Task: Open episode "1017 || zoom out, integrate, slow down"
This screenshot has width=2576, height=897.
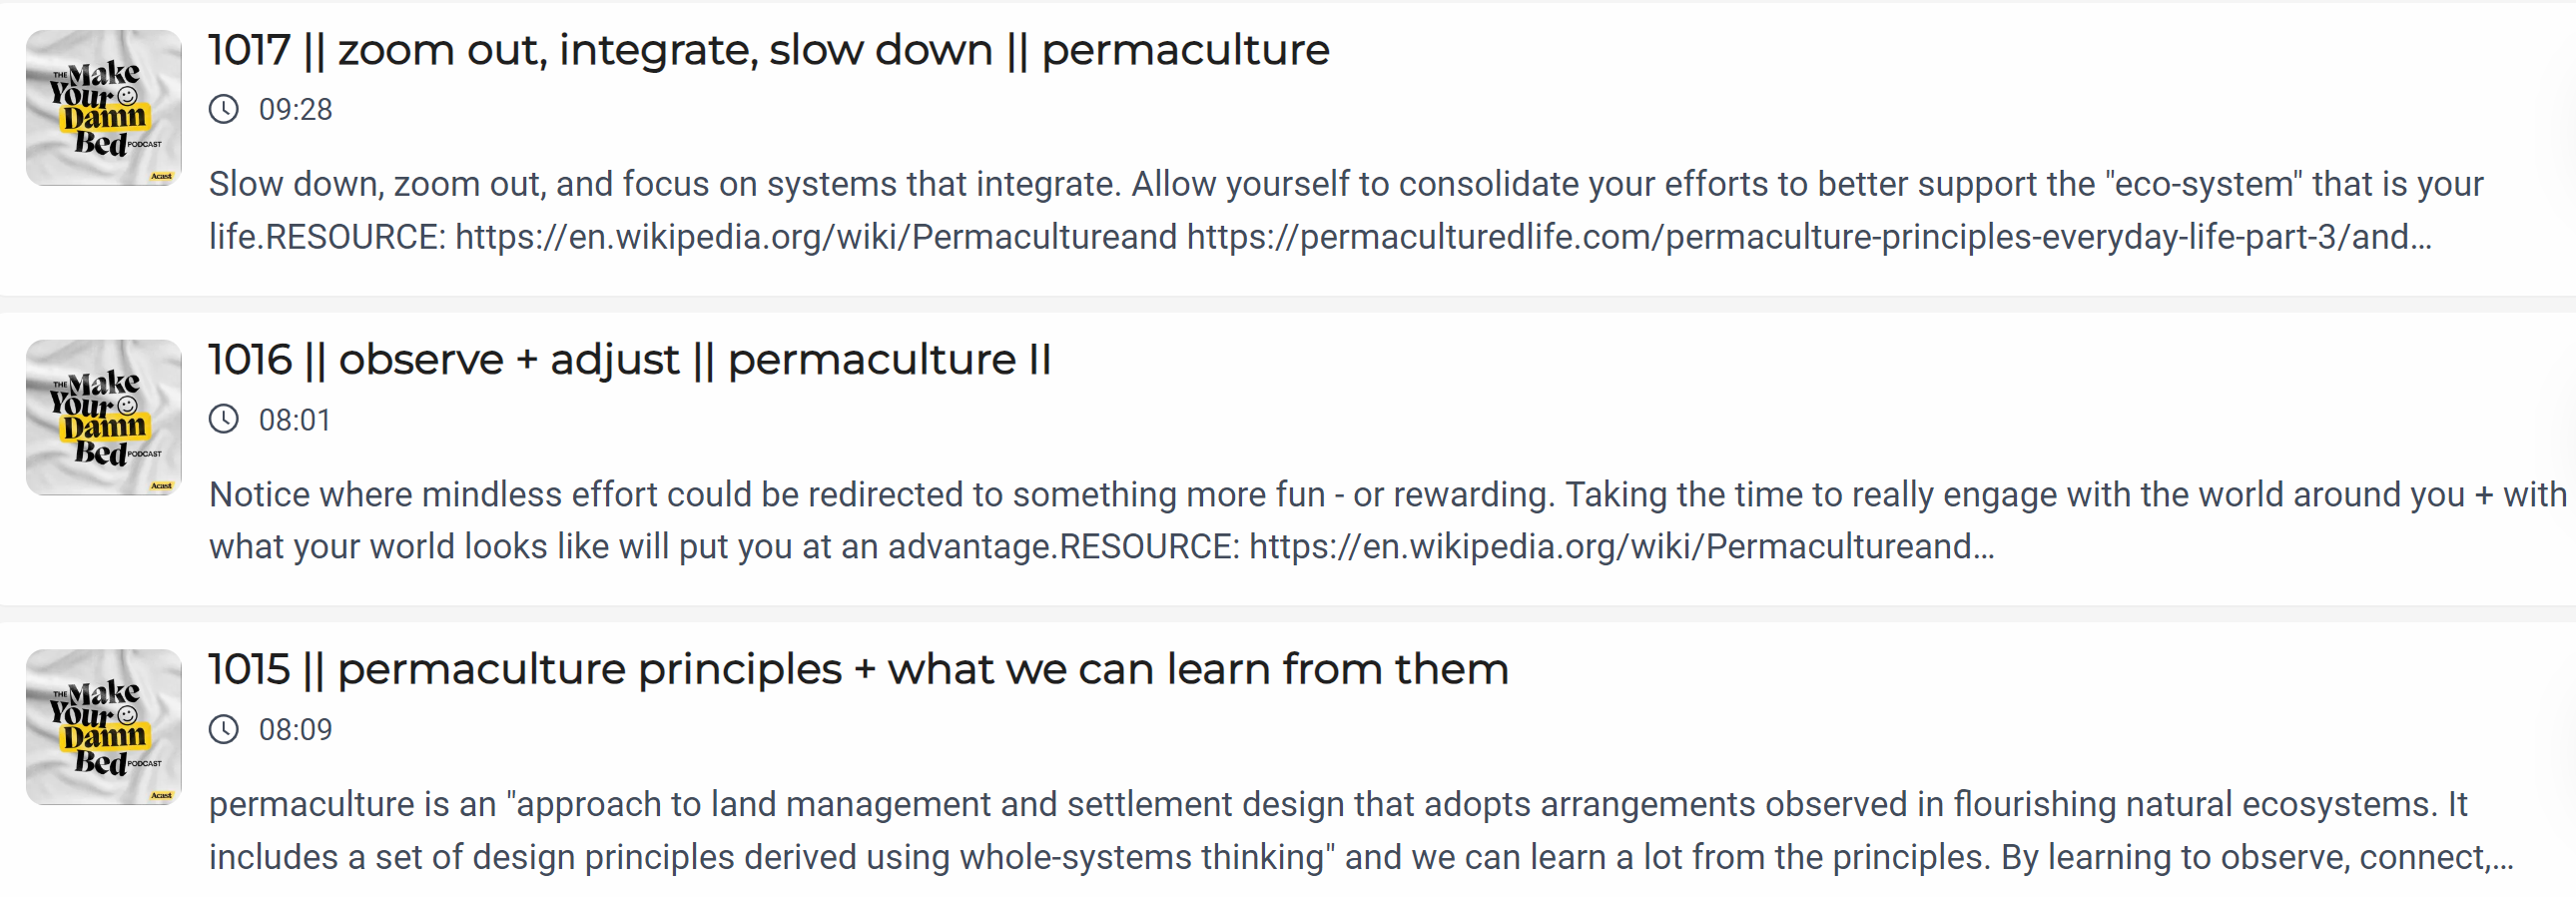Action: (768, 50)
